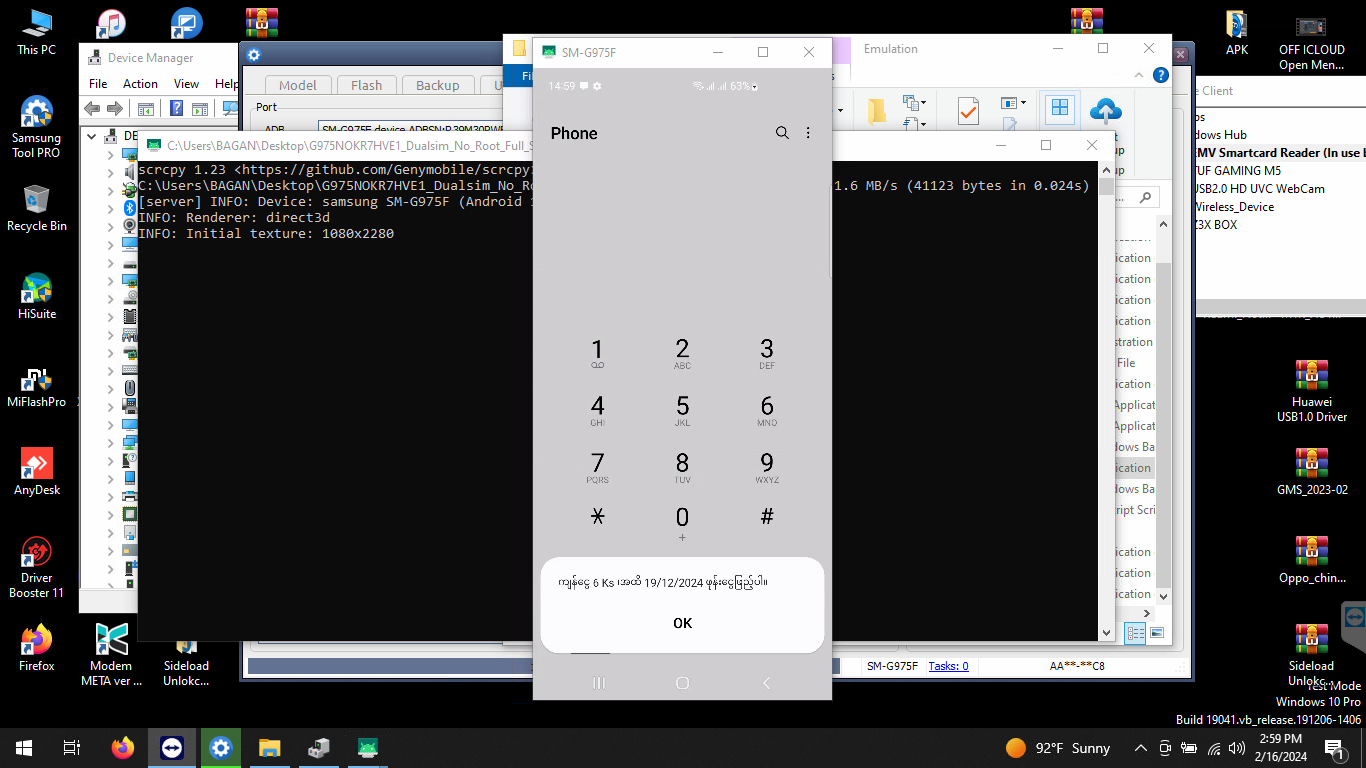Click Back arrow in Device Manager toolbar
Viewport: 1366px width, 768px height.
click(92, 108)
